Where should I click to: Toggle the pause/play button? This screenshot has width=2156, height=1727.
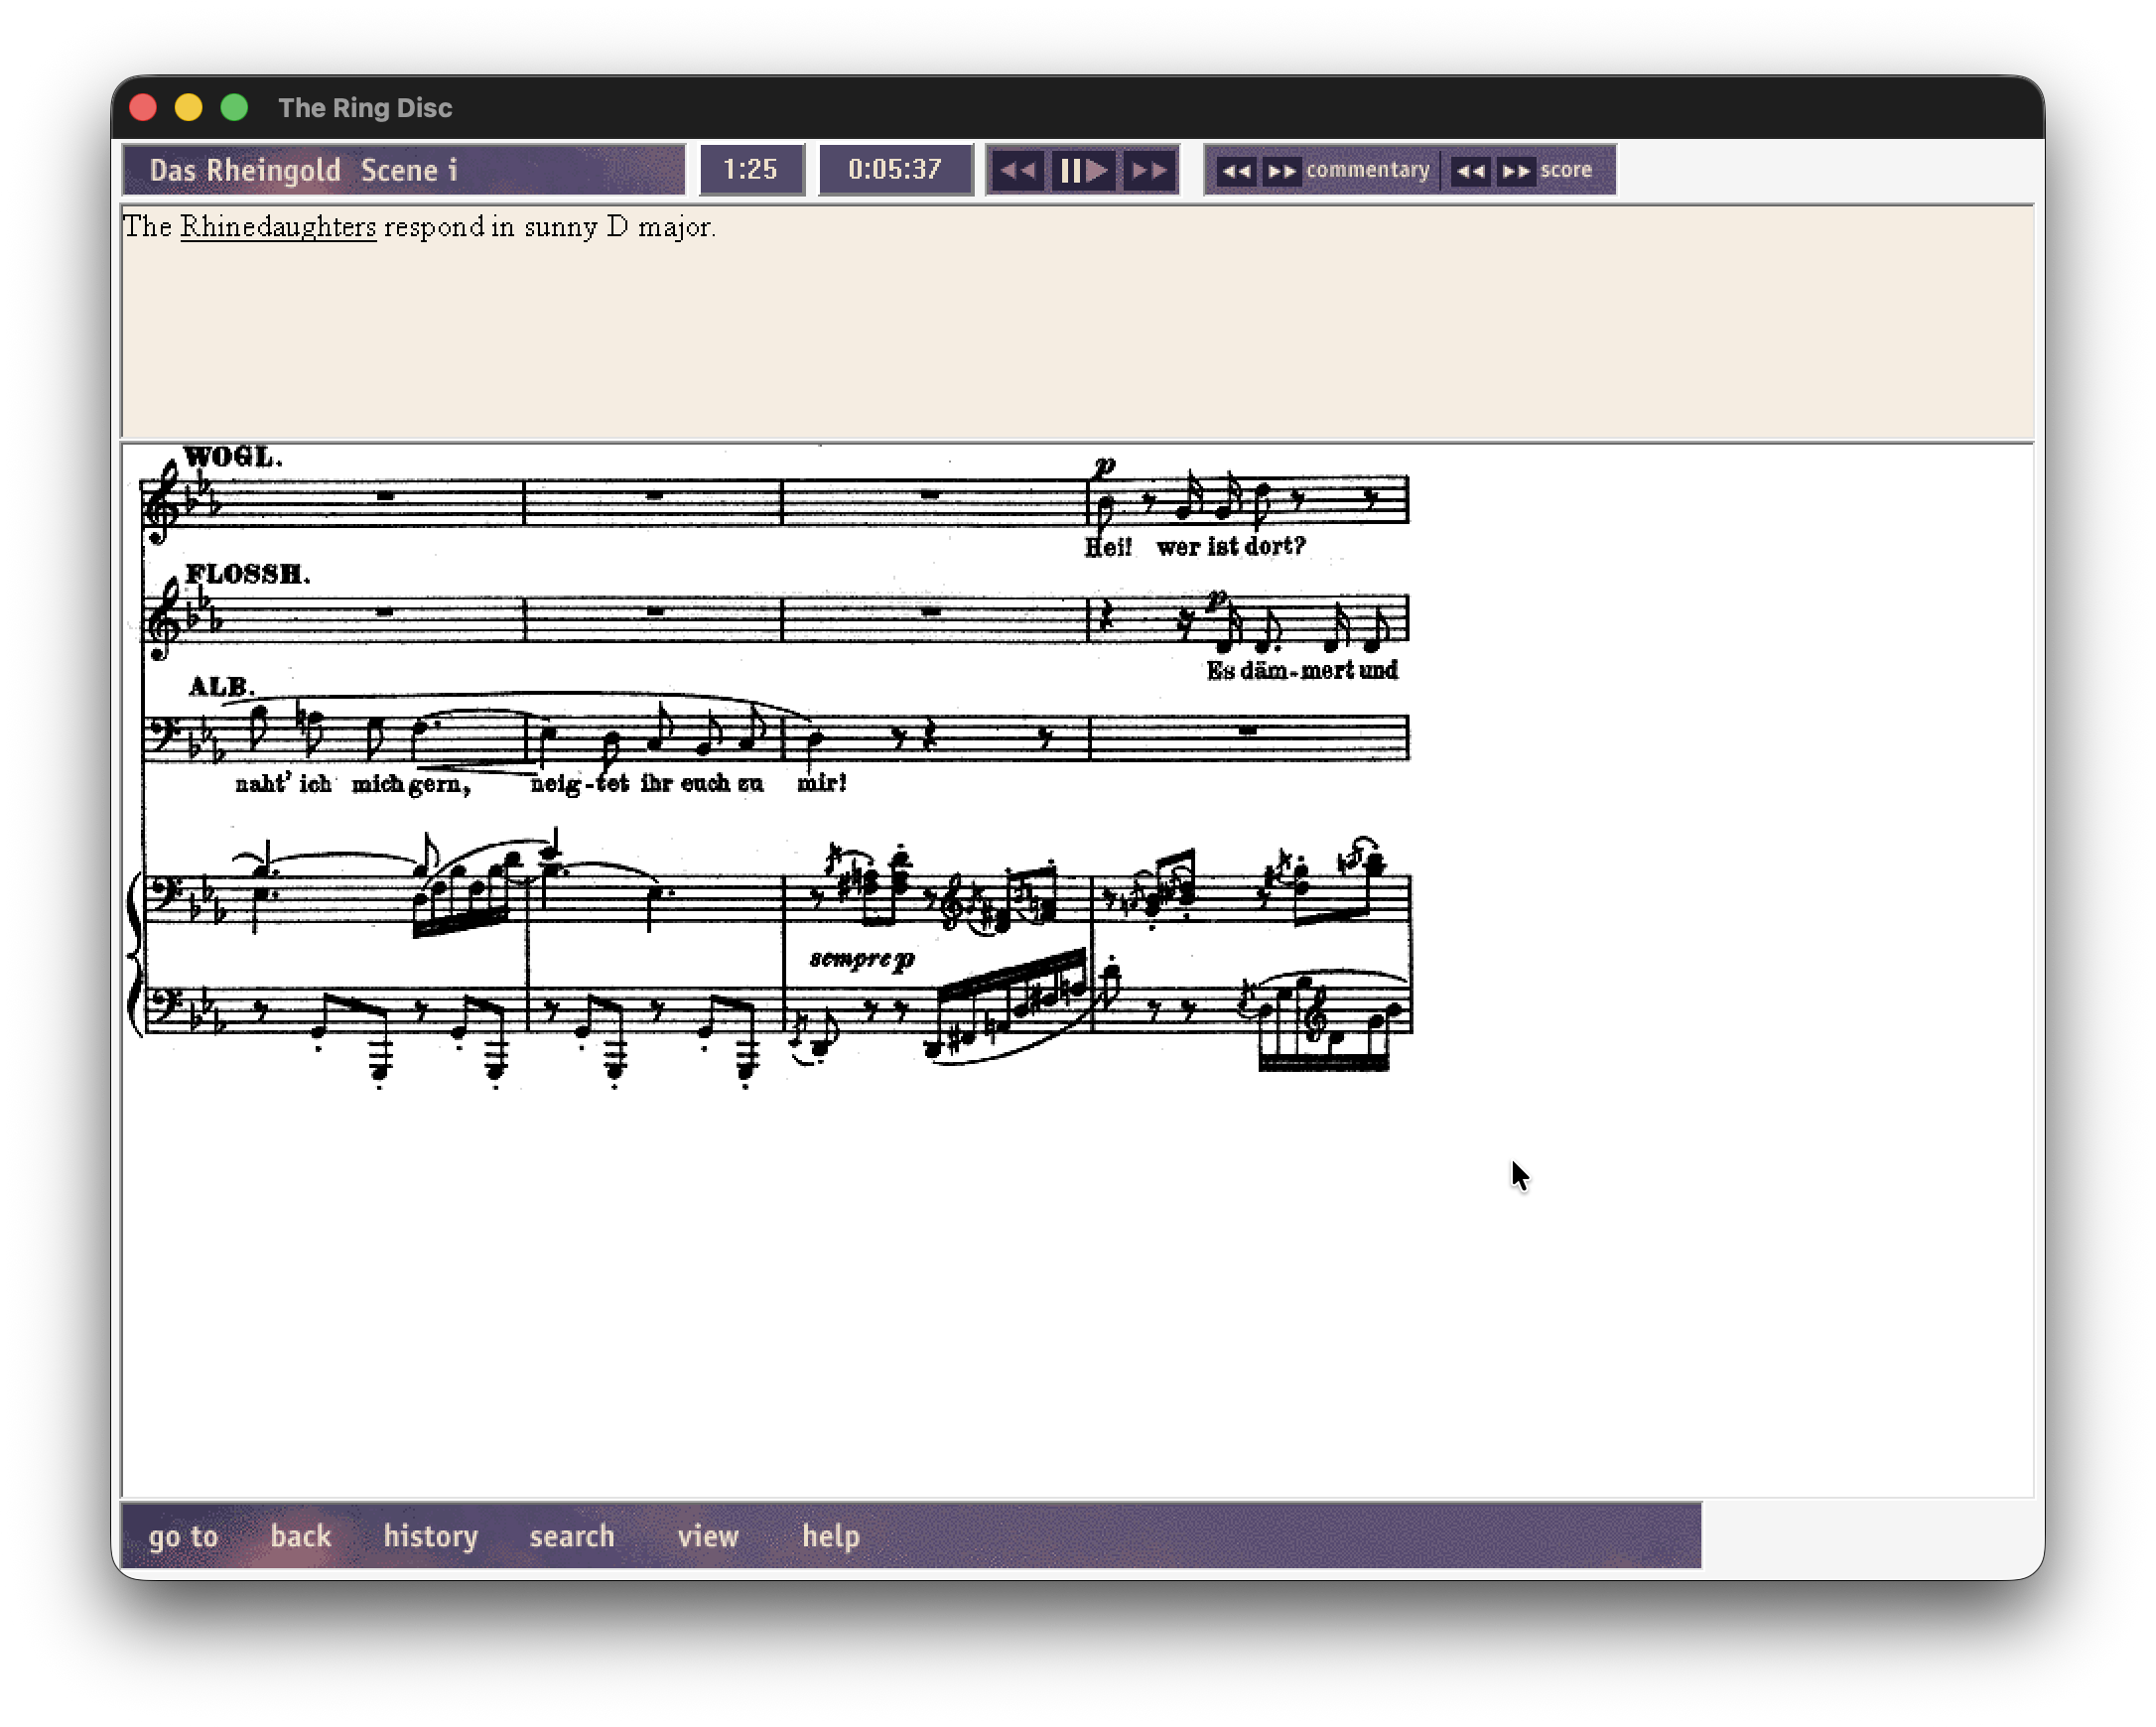pyautogui.click(x=1083, y=170)
